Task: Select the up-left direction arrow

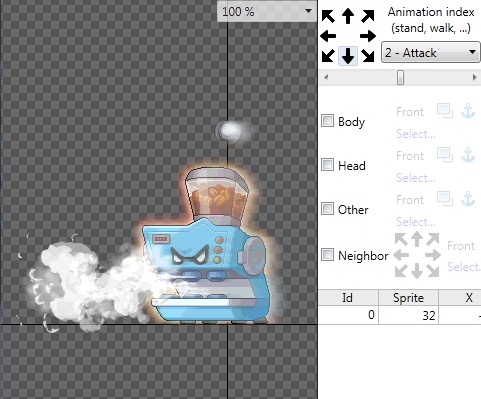Action: pos(328,16)
